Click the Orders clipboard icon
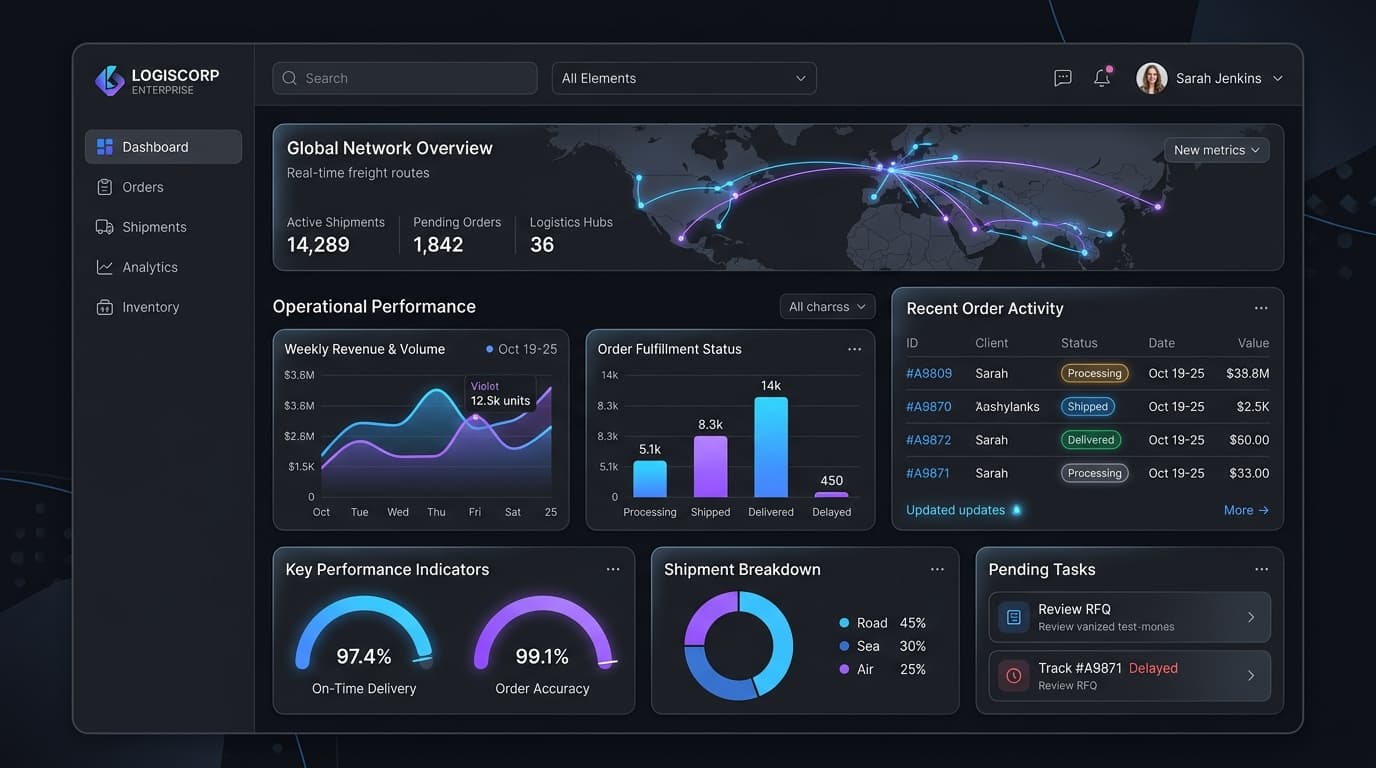 point(104,187)
